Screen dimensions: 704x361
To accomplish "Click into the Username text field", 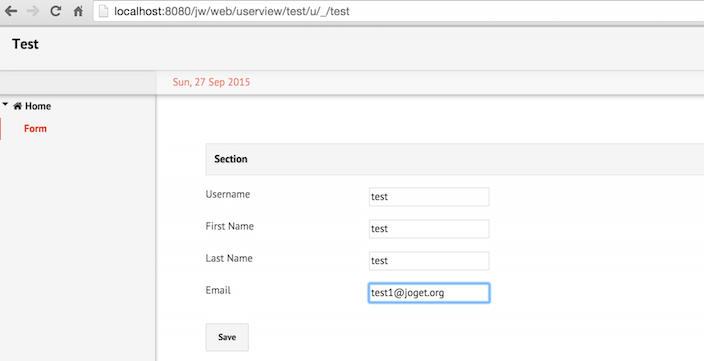I will tap(429, 197).
